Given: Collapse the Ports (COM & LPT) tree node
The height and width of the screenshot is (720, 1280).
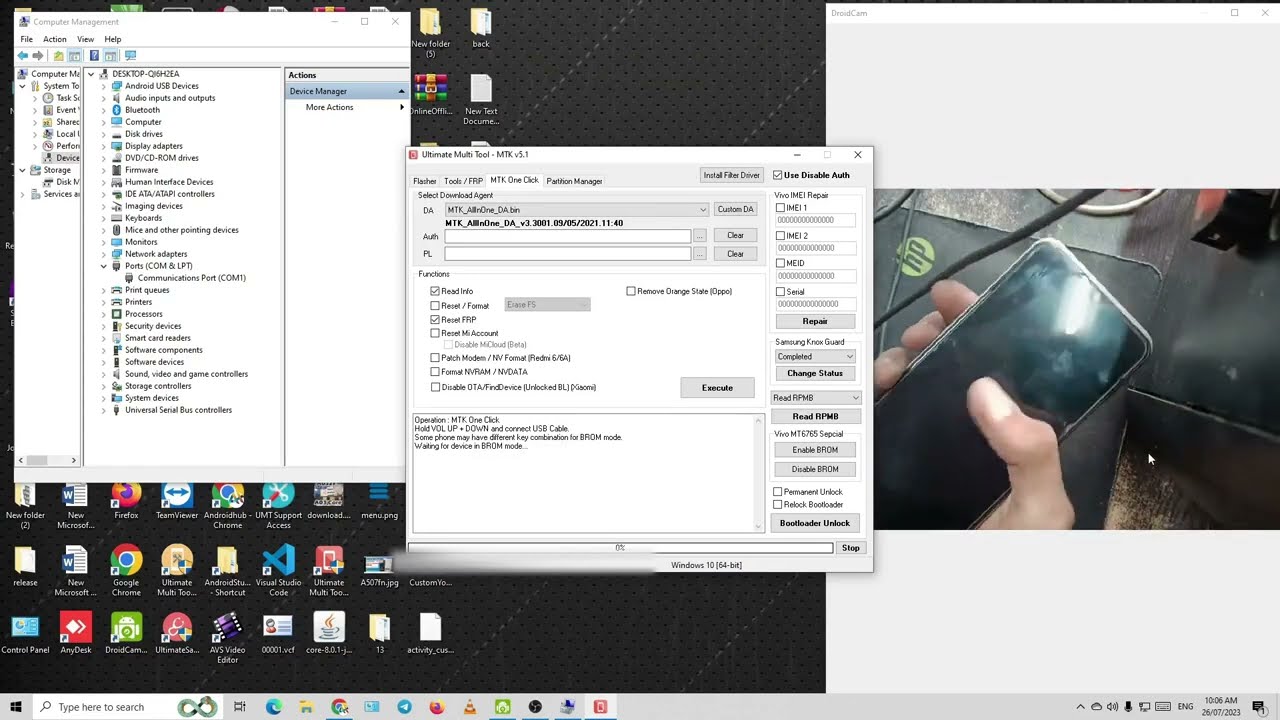Looking at the screenshot, I should (104, 268).
